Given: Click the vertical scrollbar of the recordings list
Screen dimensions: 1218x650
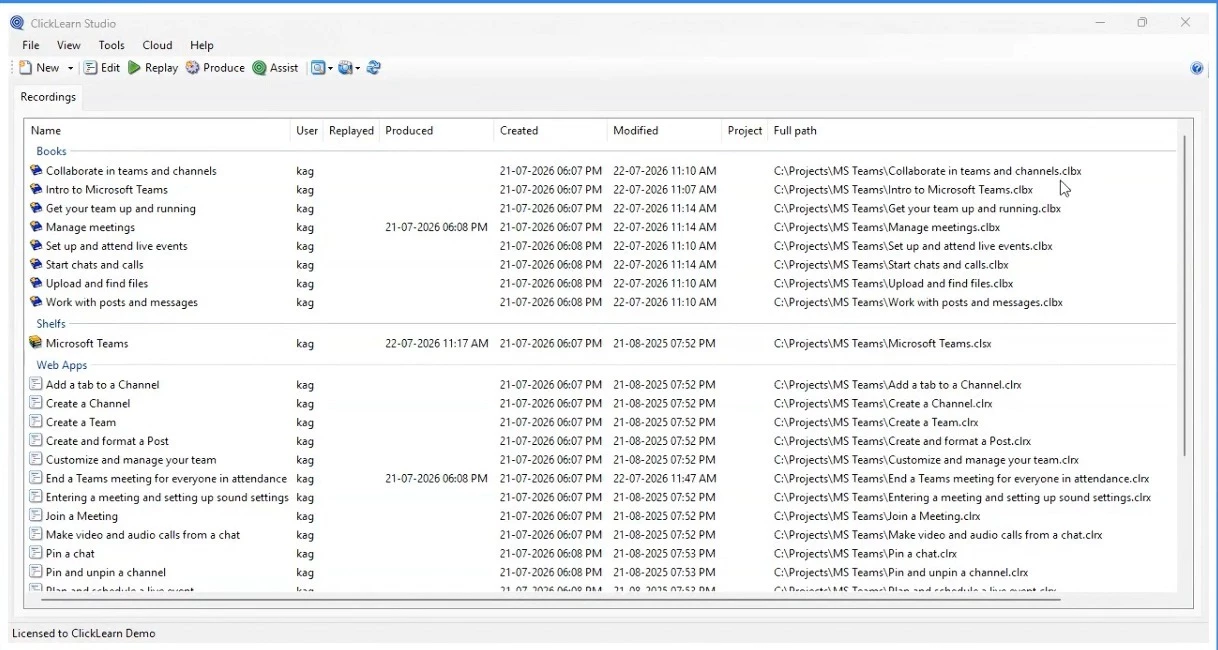Looking at the screenshot, I should (x=1184, y=296).
